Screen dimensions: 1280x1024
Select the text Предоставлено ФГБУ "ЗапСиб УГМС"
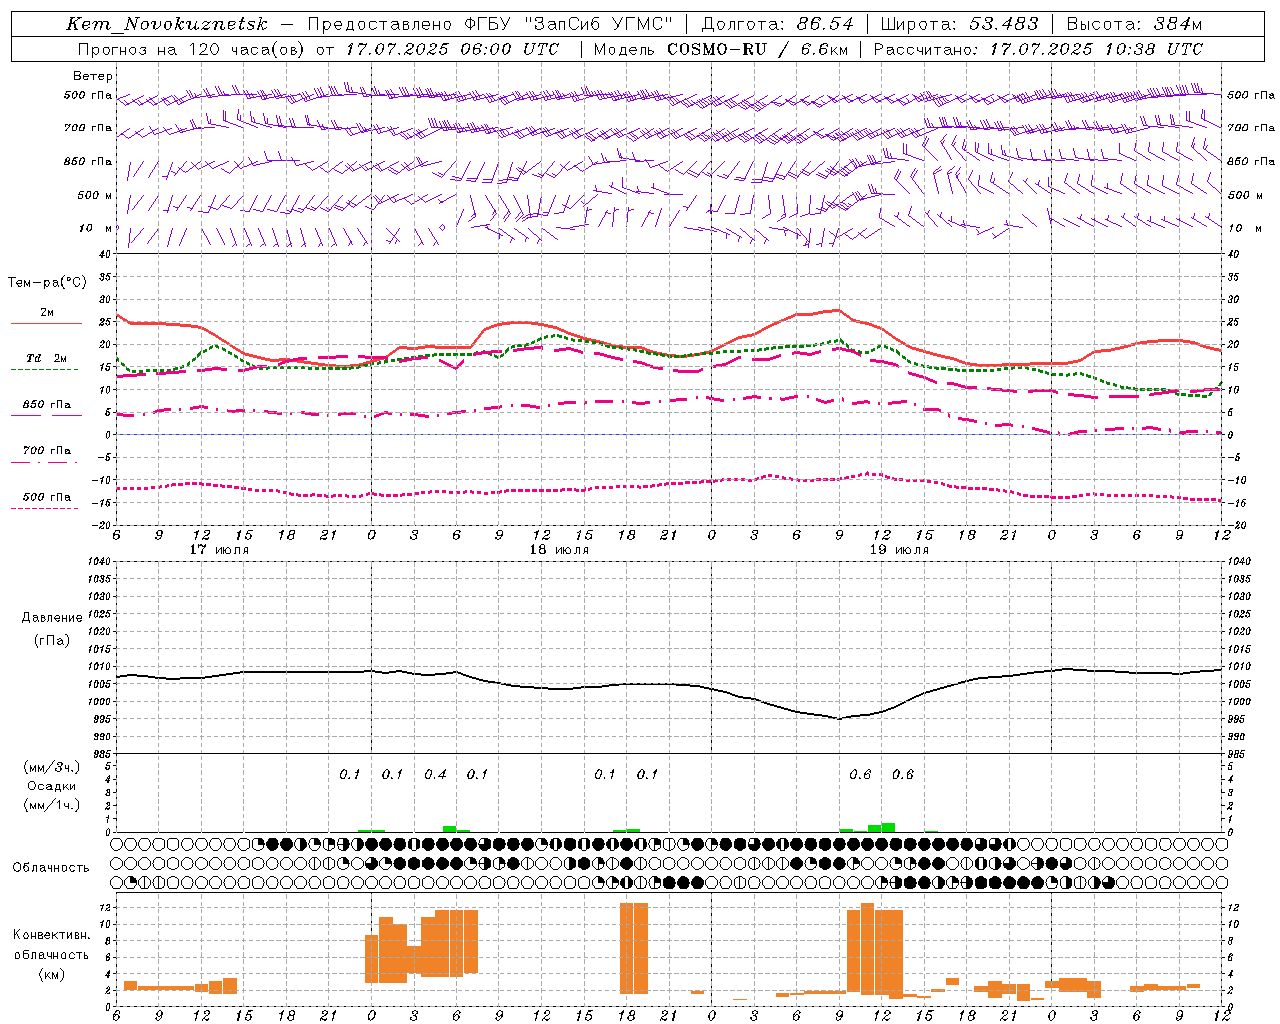pyautogui.click(x=490, y=24)
